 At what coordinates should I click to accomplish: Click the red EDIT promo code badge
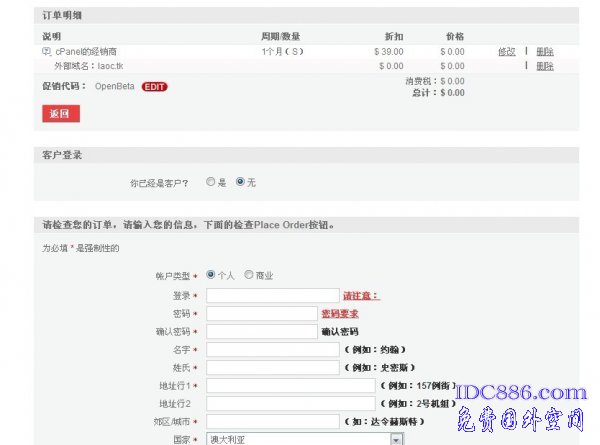click(155, 86)
